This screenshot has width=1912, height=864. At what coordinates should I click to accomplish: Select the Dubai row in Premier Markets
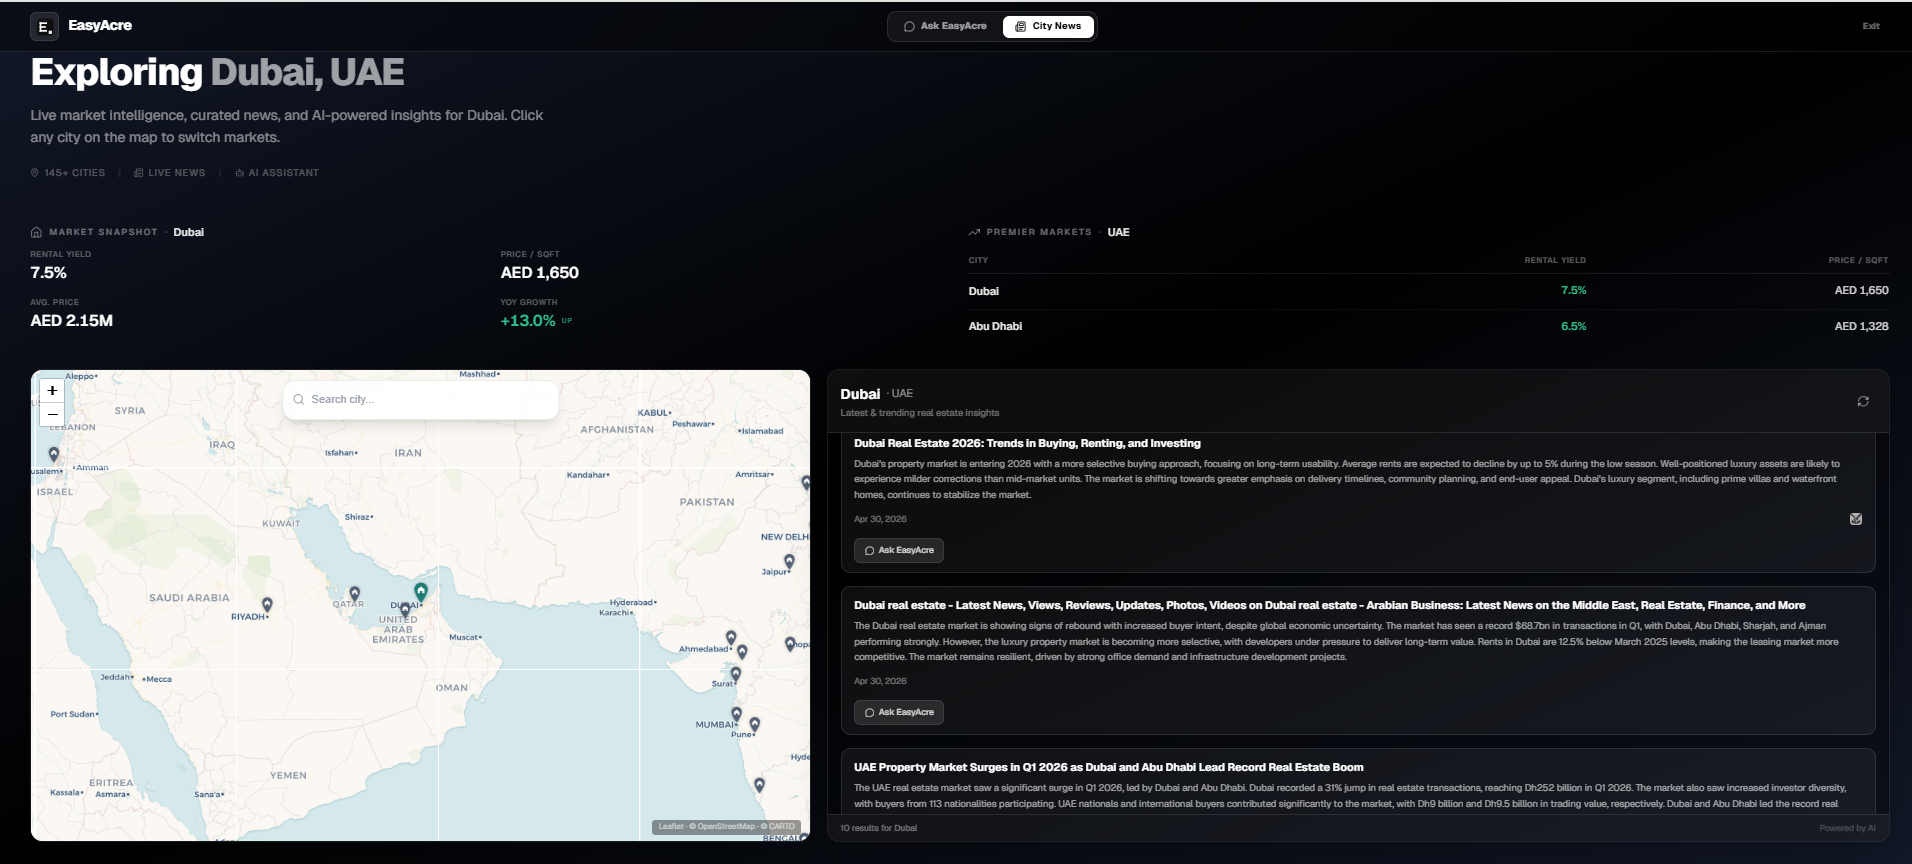coord(1428,291)
